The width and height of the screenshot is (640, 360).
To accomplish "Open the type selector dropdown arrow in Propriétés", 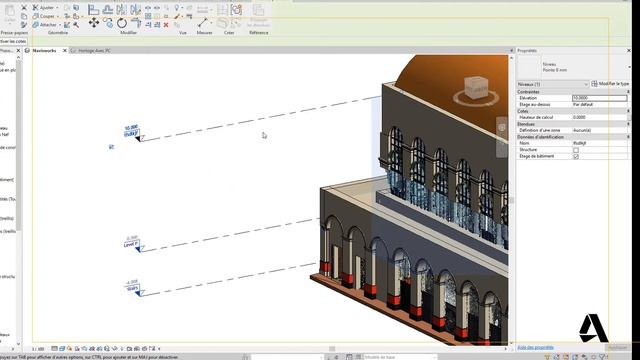I will pyautogui.click(x=629, y=67).
